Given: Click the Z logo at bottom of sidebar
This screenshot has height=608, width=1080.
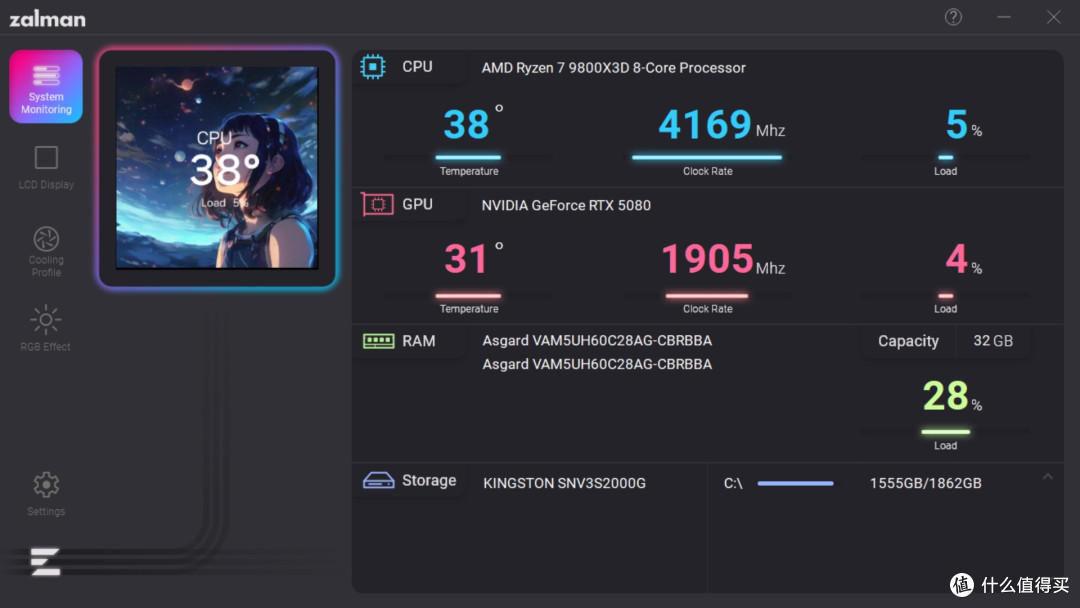Looking at the screenshot, I should (45, 561).
